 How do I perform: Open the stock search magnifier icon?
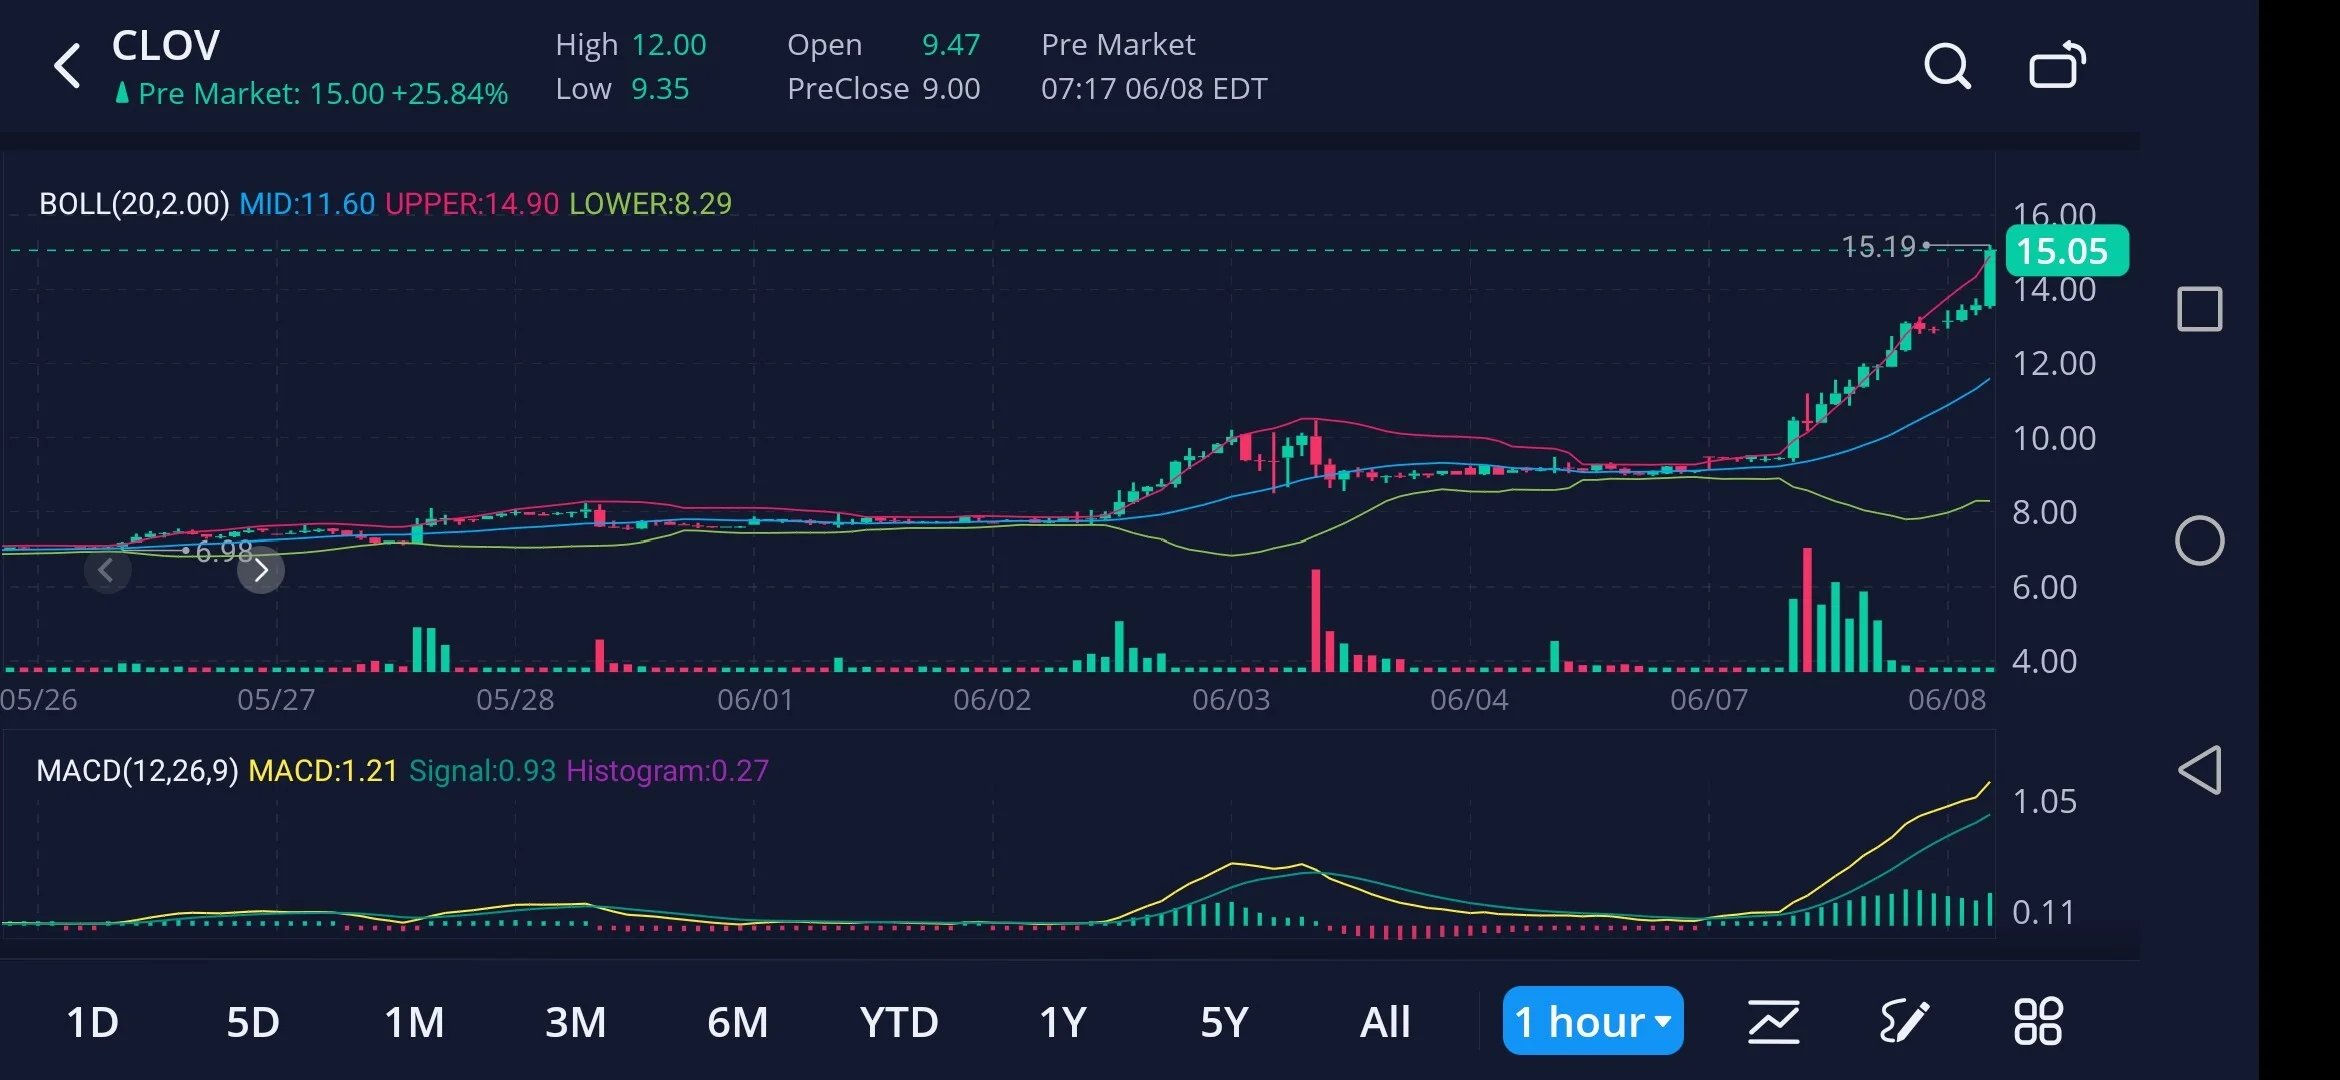1947,67
